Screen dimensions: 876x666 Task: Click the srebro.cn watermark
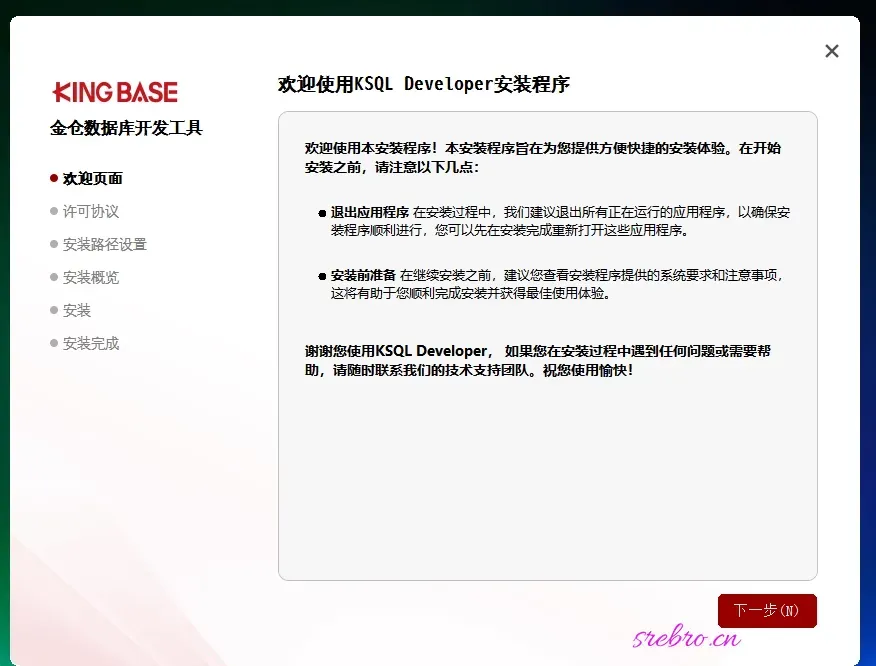[687, 636]
